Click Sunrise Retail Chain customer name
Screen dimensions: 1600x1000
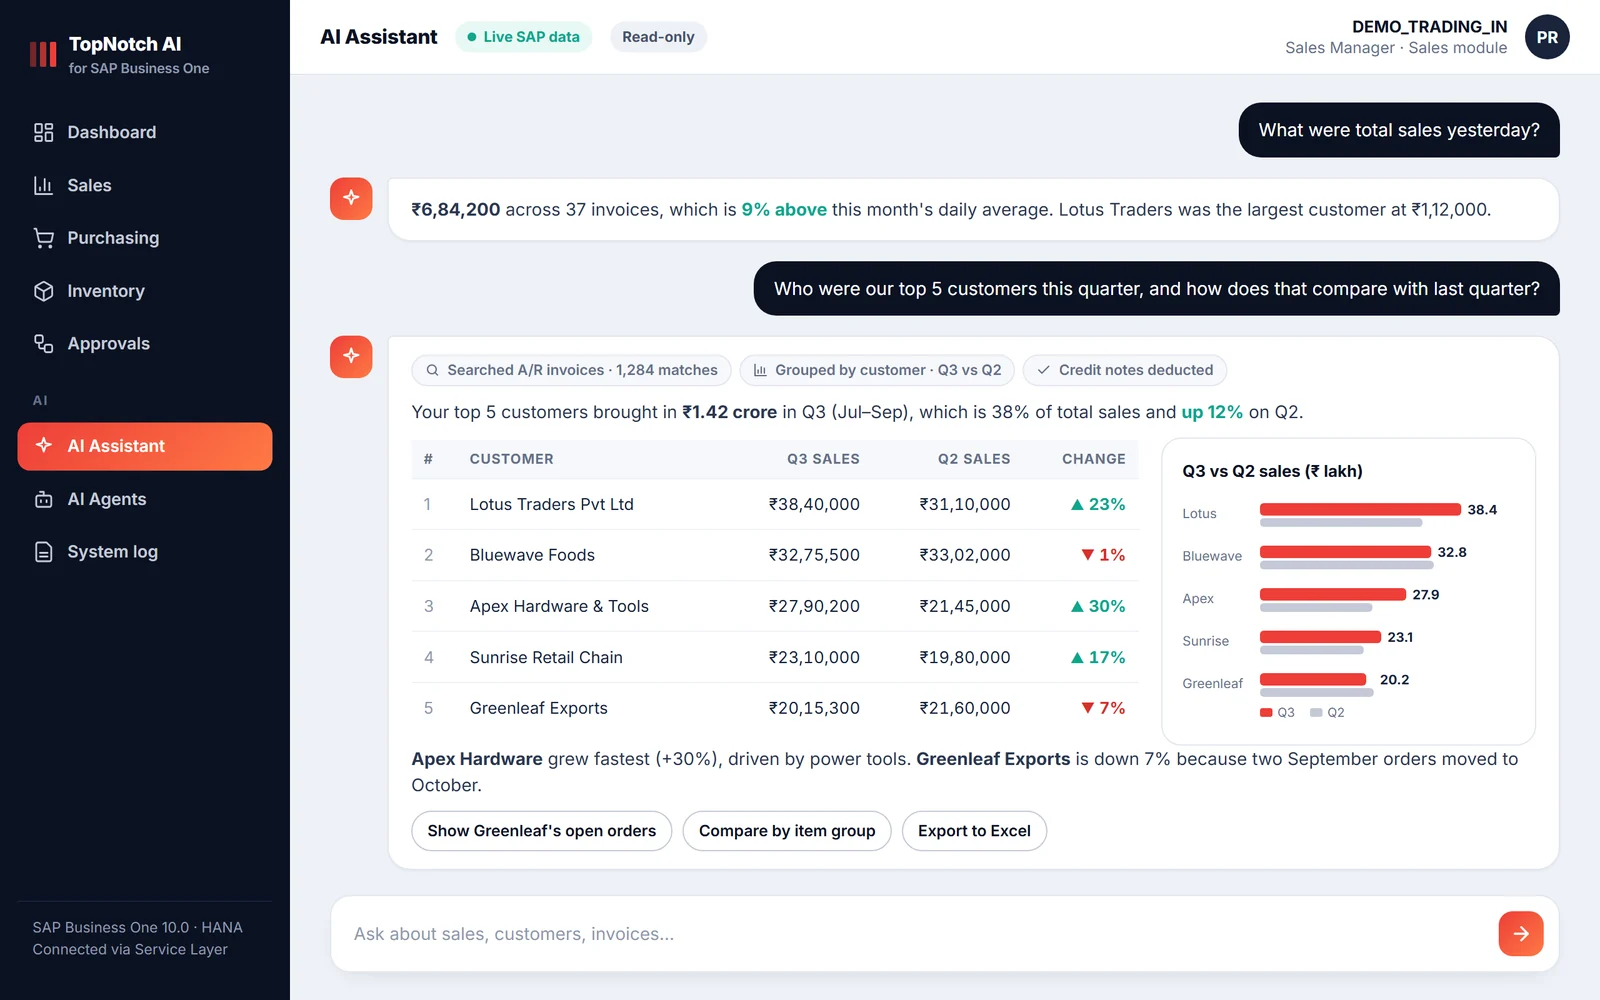(x=546, y=657)
